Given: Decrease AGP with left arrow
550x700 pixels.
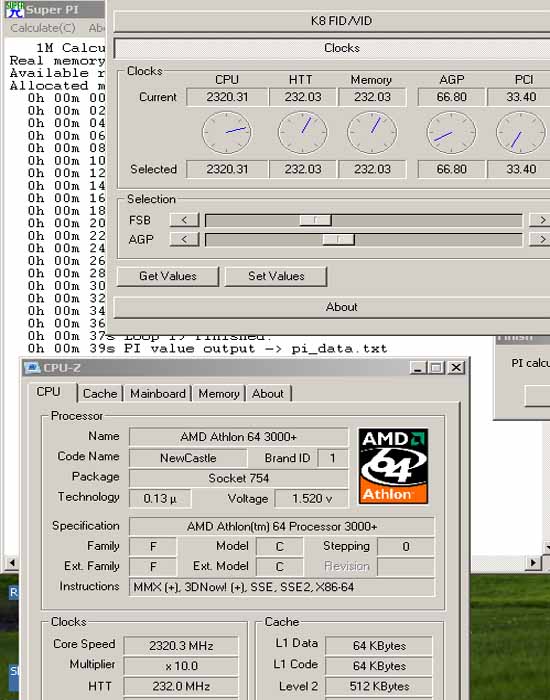Looking at the screenshot, I should click(184, 239).
